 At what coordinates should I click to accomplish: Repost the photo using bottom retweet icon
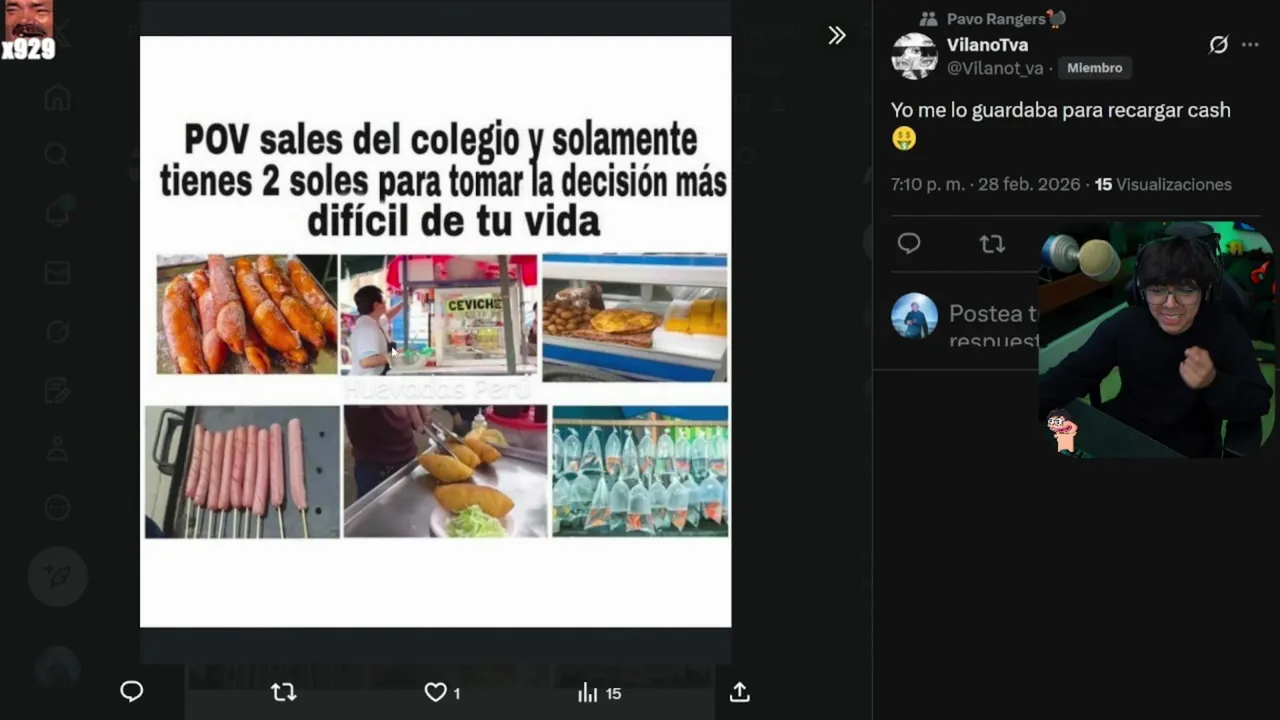tap(284, 692)
